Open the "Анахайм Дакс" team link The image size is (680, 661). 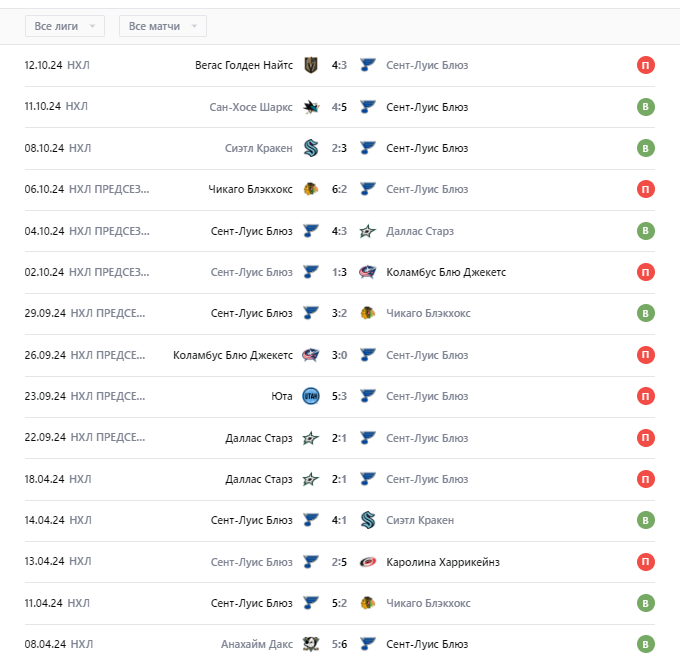(257, 644)
